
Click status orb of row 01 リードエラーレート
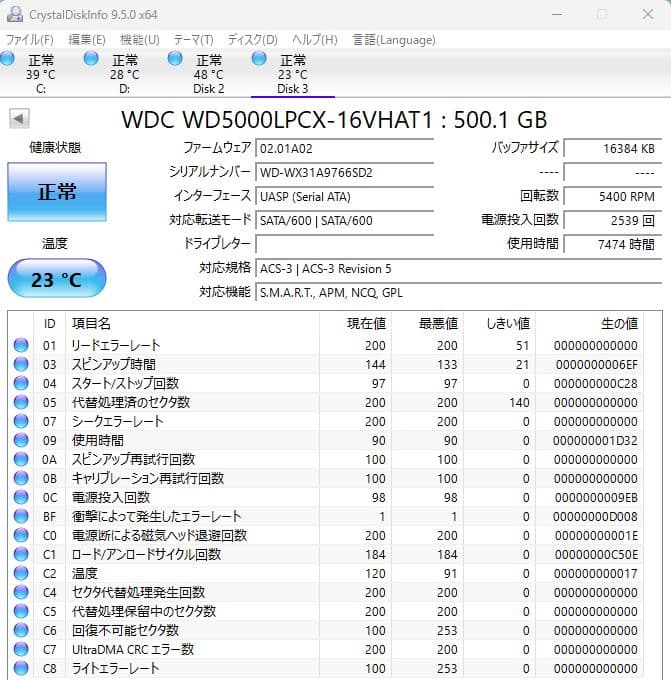(x=21, y=345)
